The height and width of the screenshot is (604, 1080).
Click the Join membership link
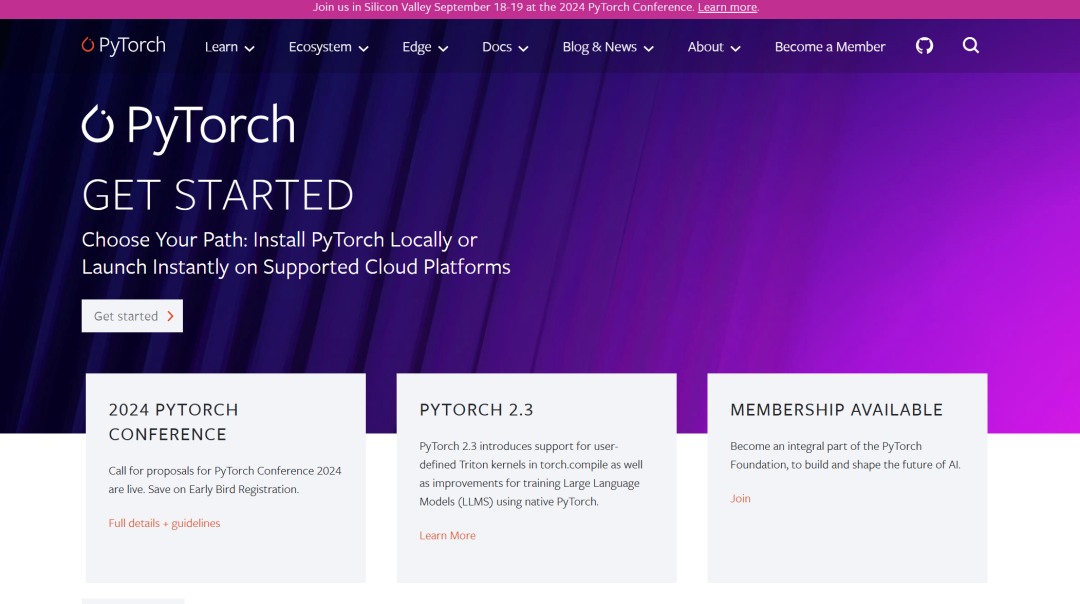[740, 498]
